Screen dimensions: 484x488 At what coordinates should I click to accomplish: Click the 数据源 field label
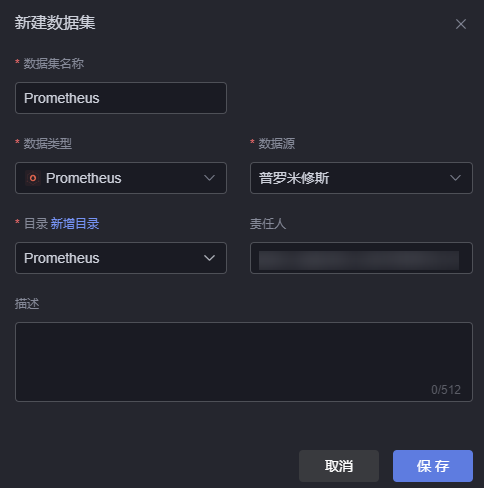[x=277, y=144]
